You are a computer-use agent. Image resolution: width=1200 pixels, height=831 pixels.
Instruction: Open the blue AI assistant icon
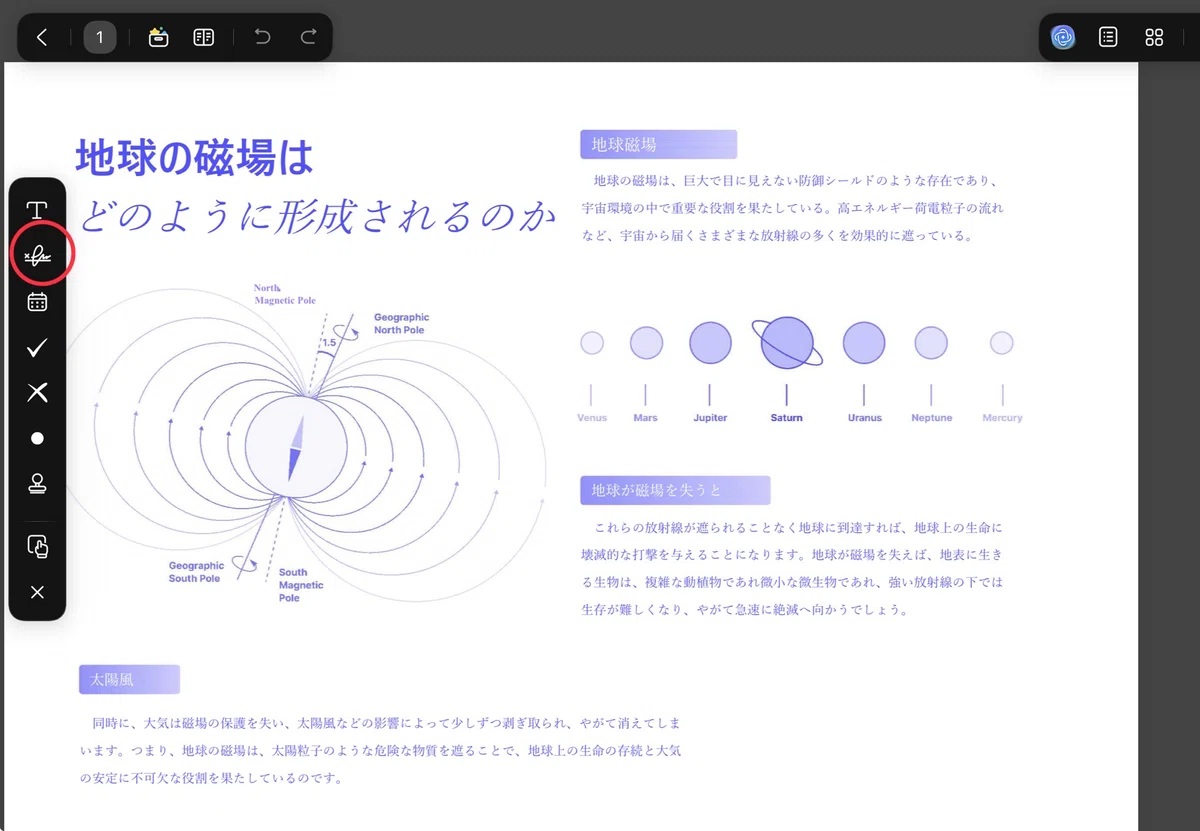tap(1063, 38)
